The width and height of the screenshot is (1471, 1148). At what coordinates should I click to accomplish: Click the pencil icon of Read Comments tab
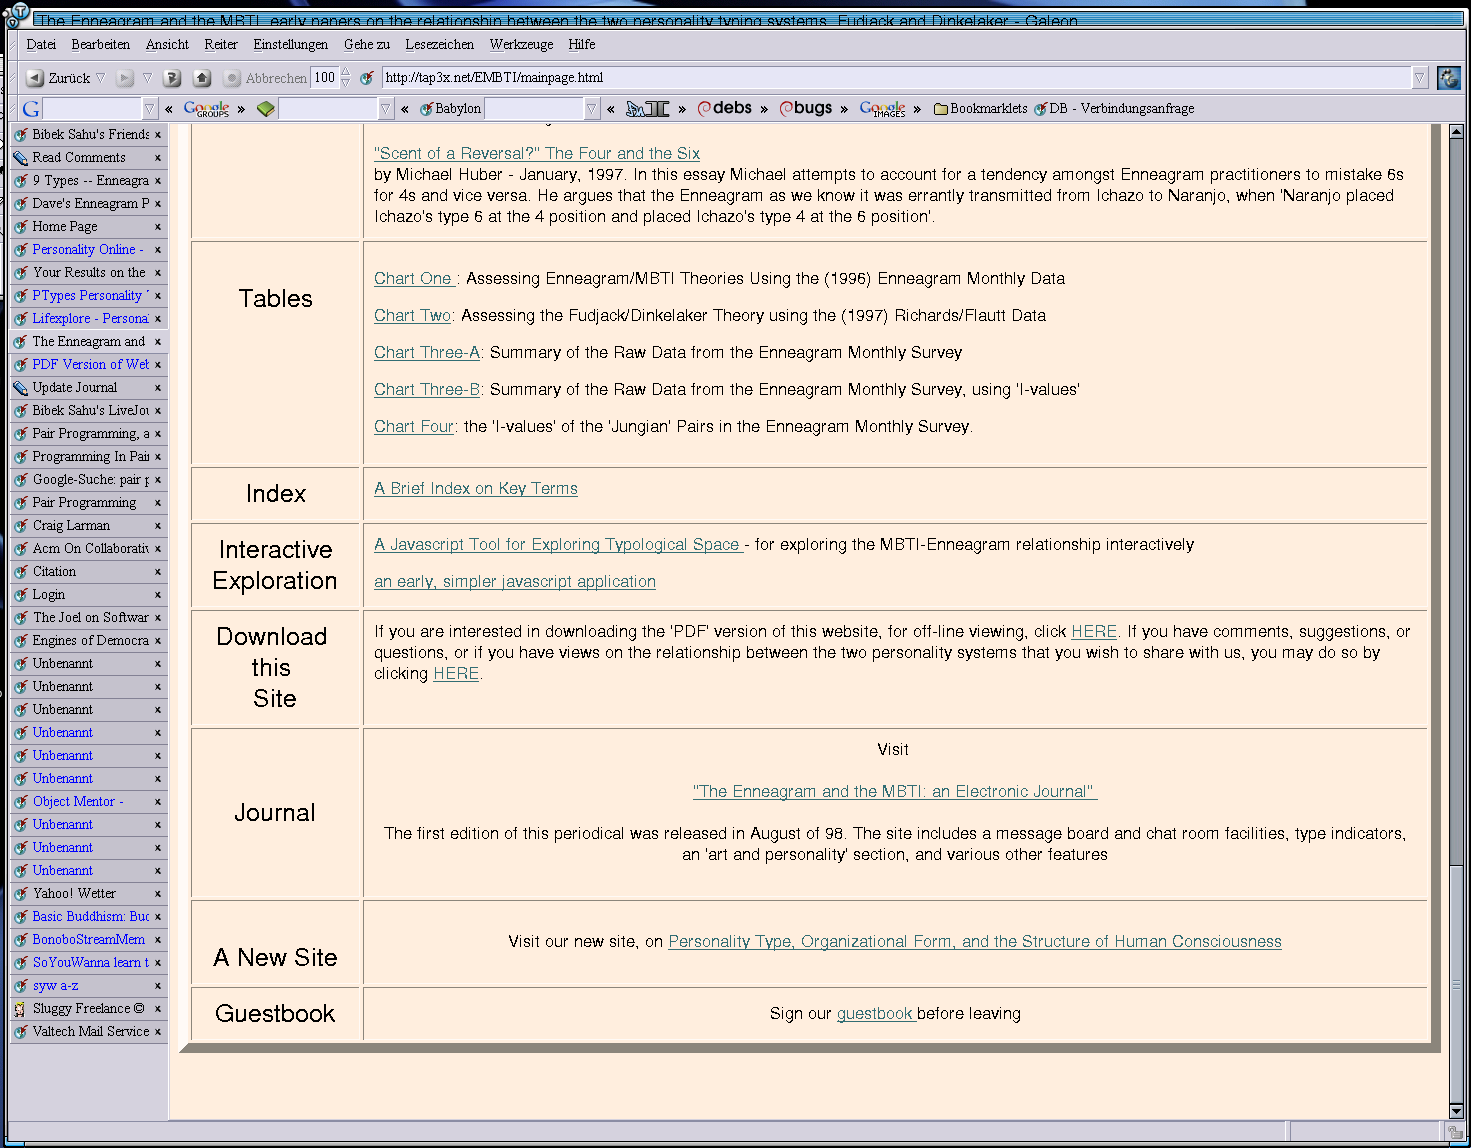click(x=20, y=158)
